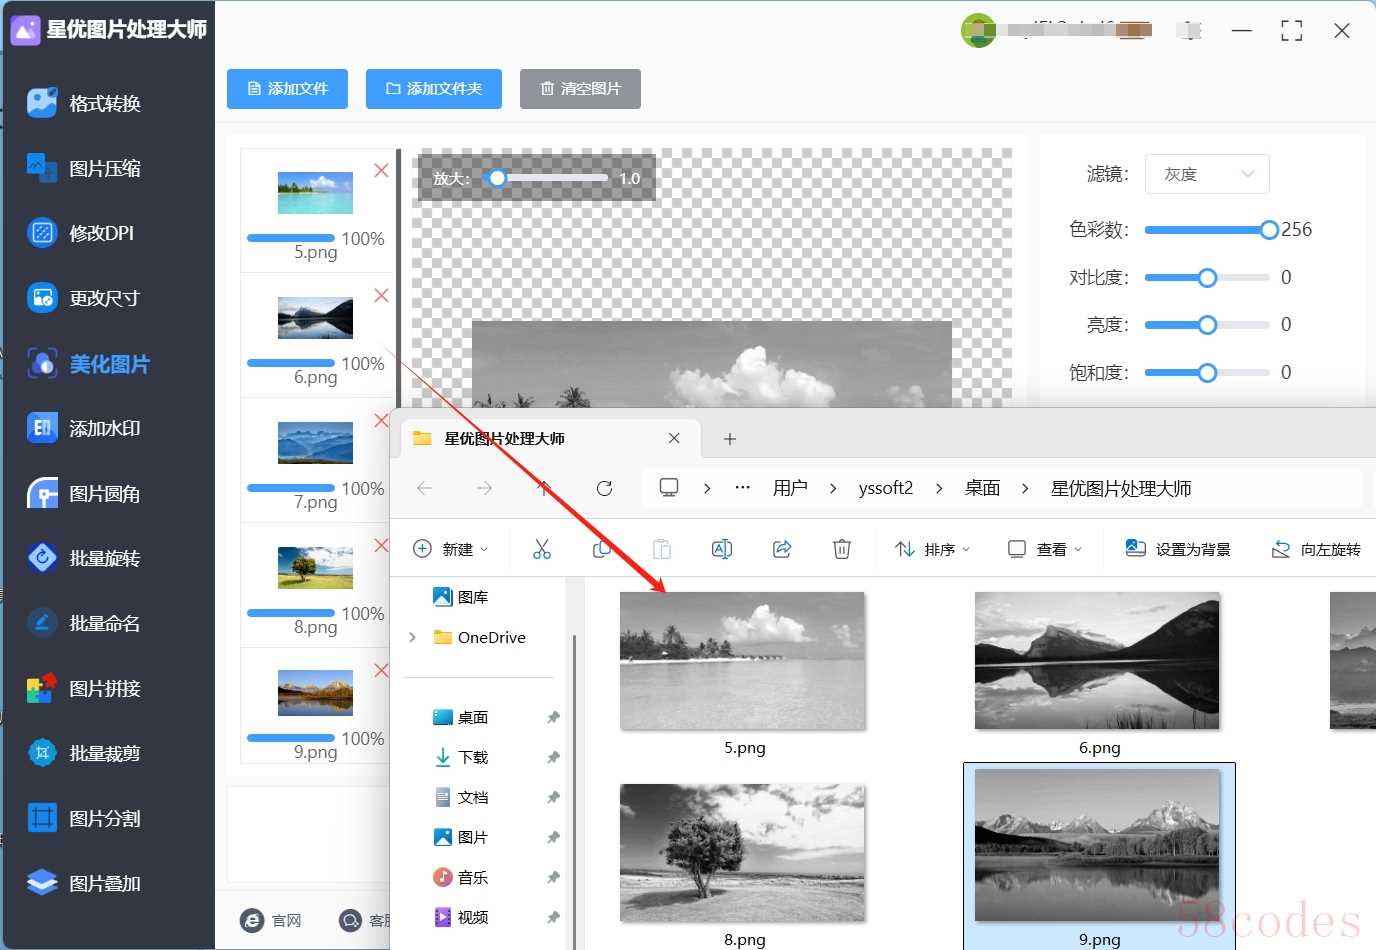Close the 星优图片处理大师 Explorer tab
The width and height of the screenshot is (1376, 950).
674,438
